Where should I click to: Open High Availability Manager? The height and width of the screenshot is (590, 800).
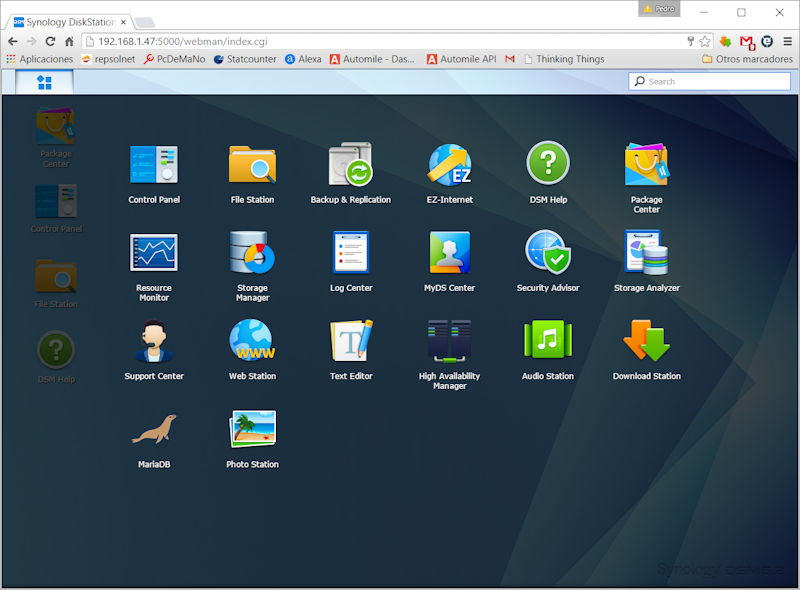point(449,355)
